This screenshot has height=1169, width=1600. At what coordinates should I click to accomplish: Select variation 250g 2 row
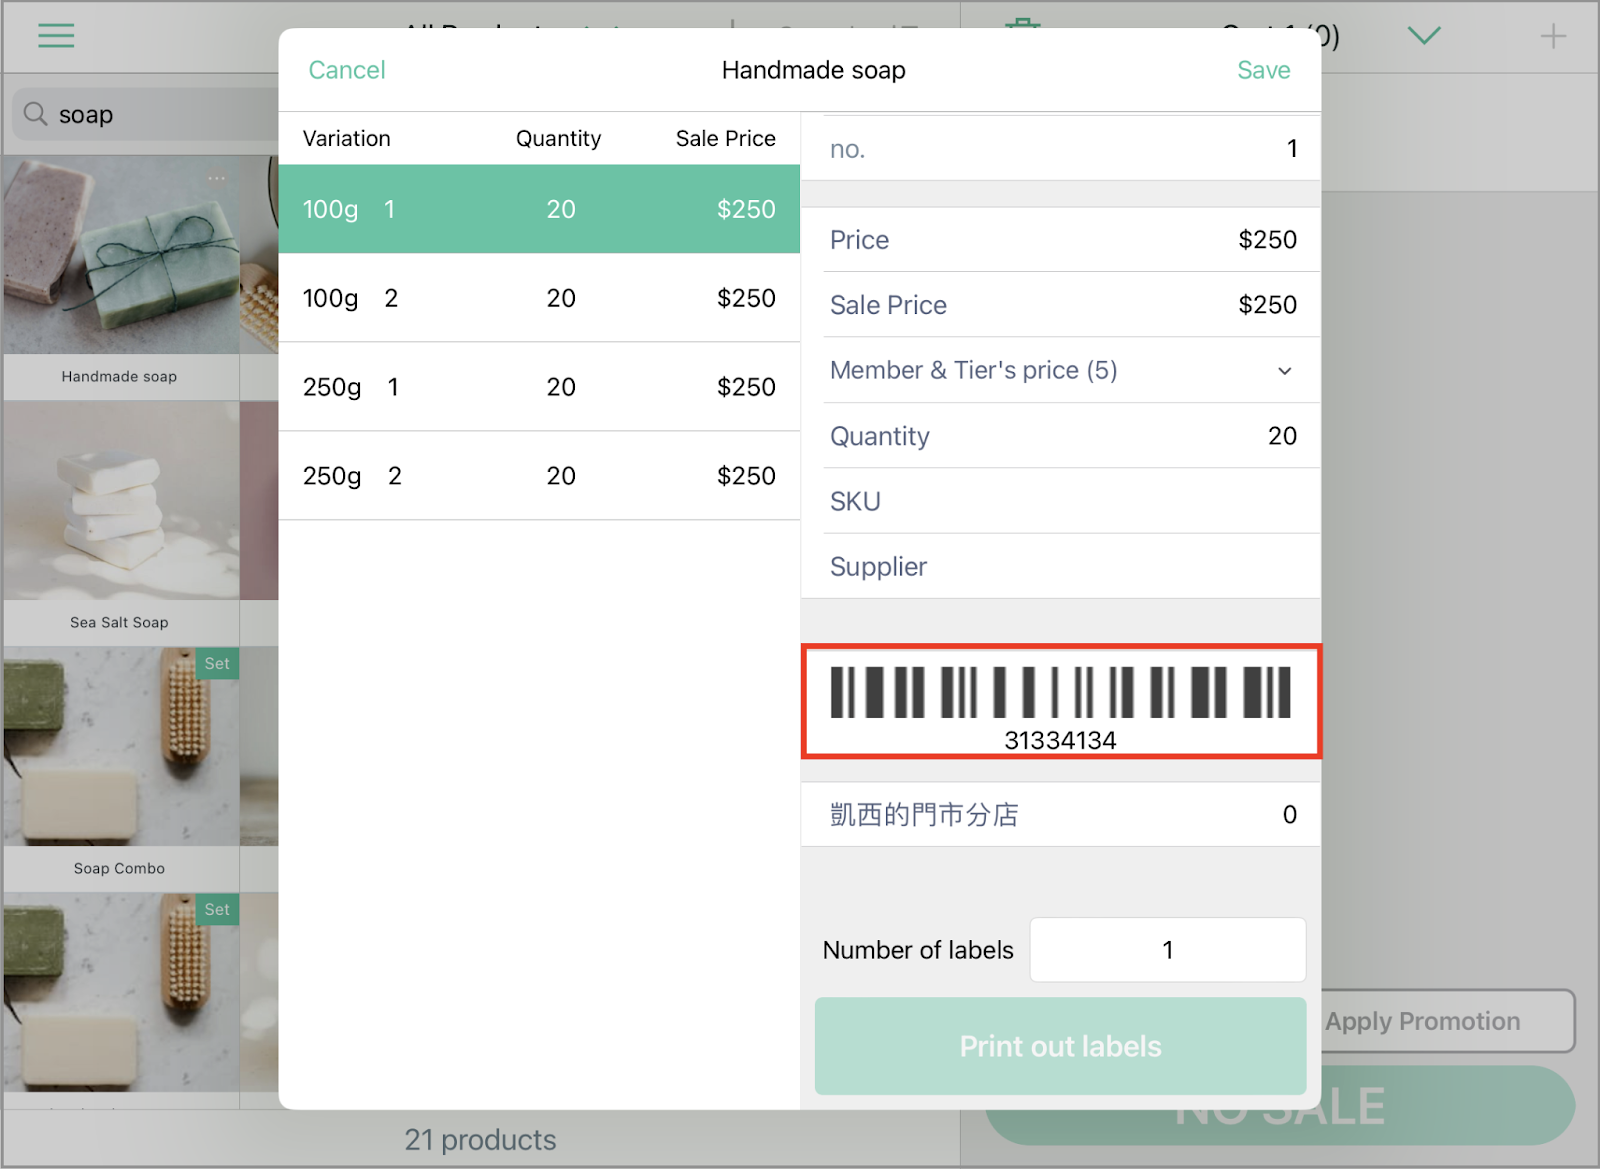539,476
